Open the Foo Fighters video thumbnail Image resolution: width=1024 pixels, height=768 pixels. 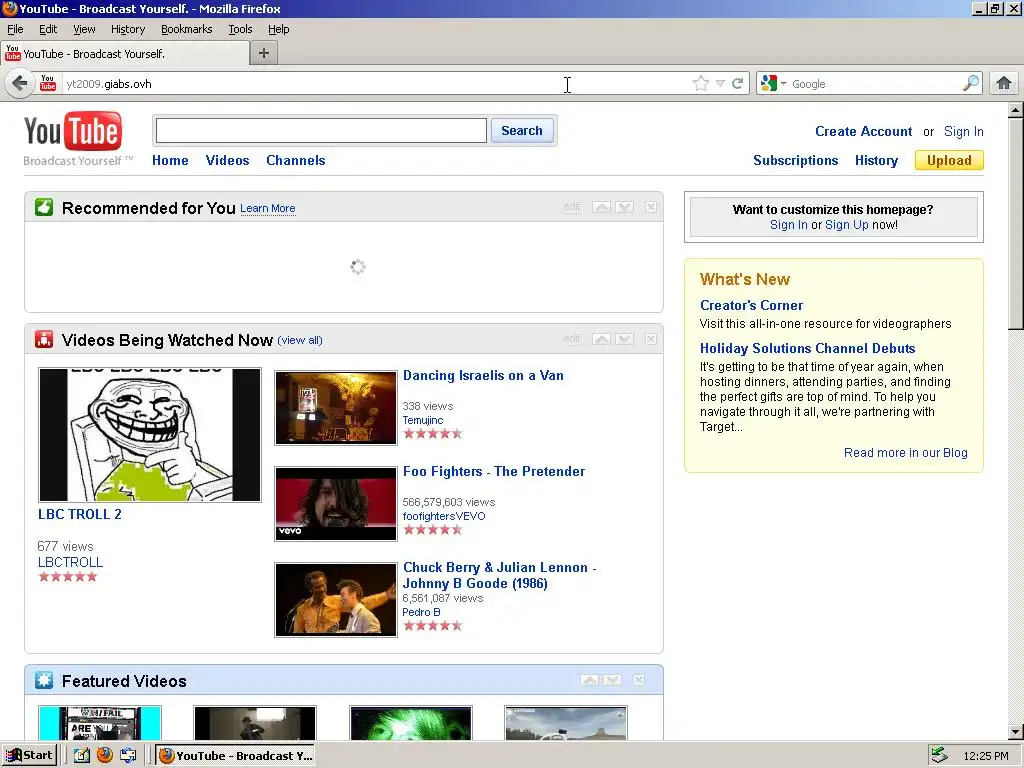(x=336, y=504)
